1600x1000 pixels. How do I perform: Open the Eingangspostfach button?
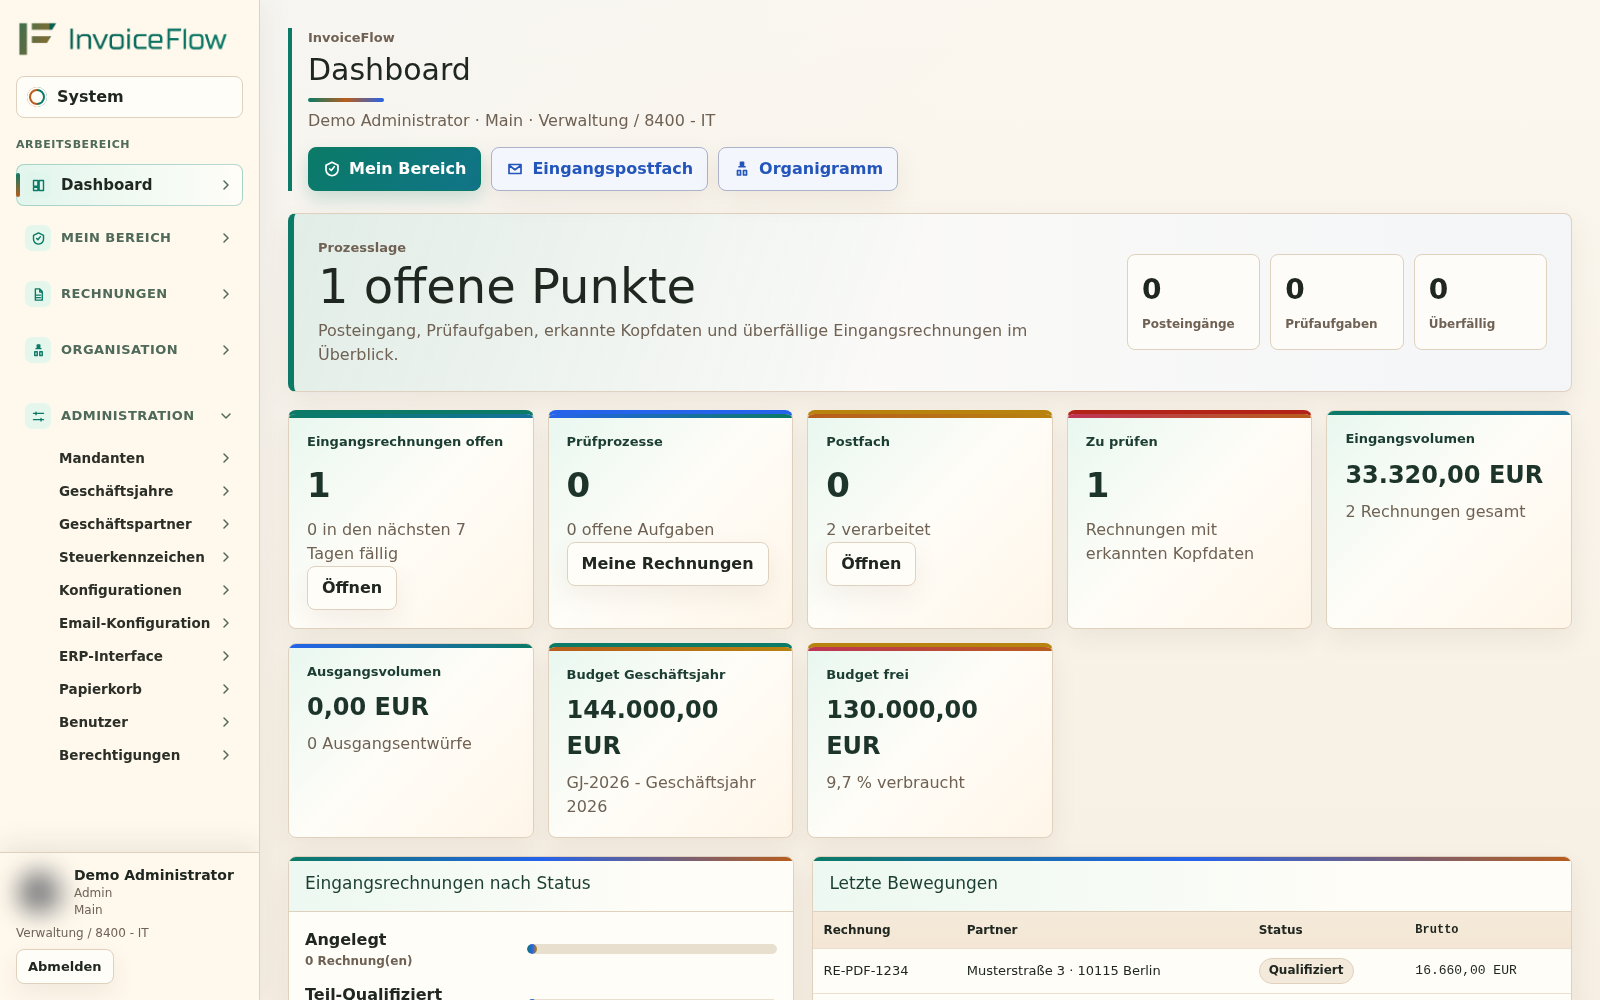(x=599, y=169)
